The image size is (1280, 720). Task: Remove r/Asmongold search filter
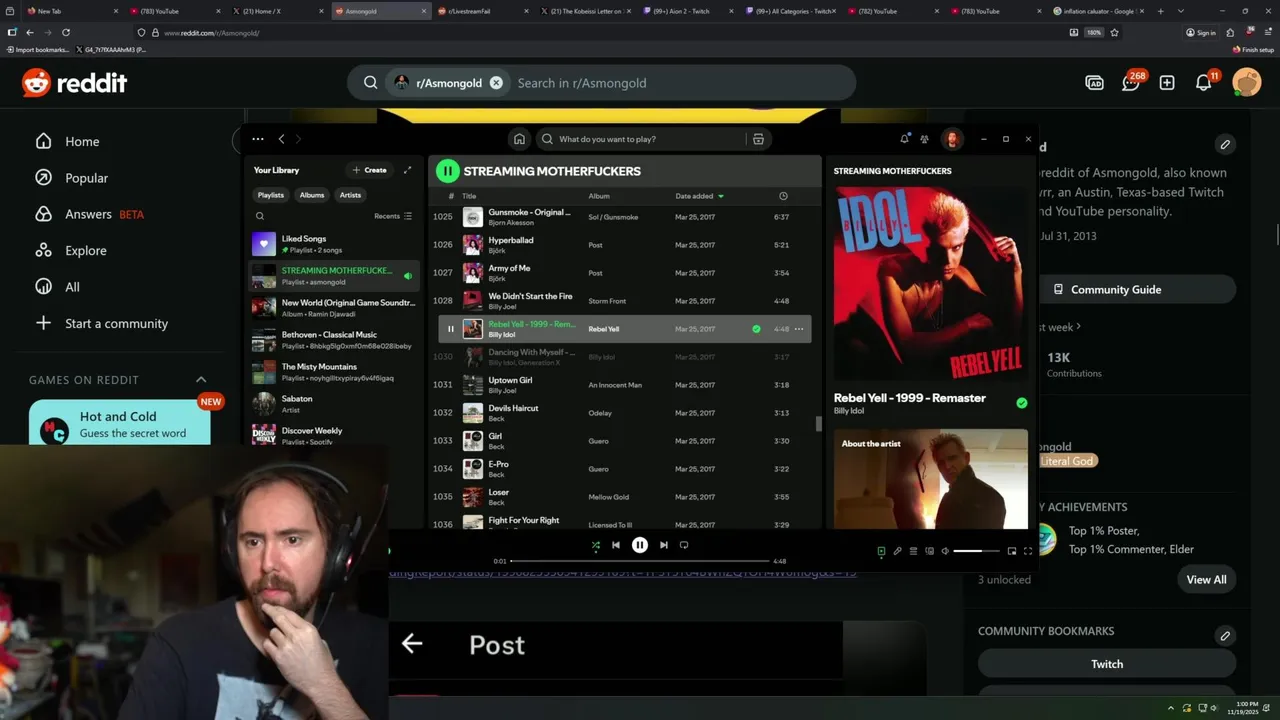tap(496, 83)
